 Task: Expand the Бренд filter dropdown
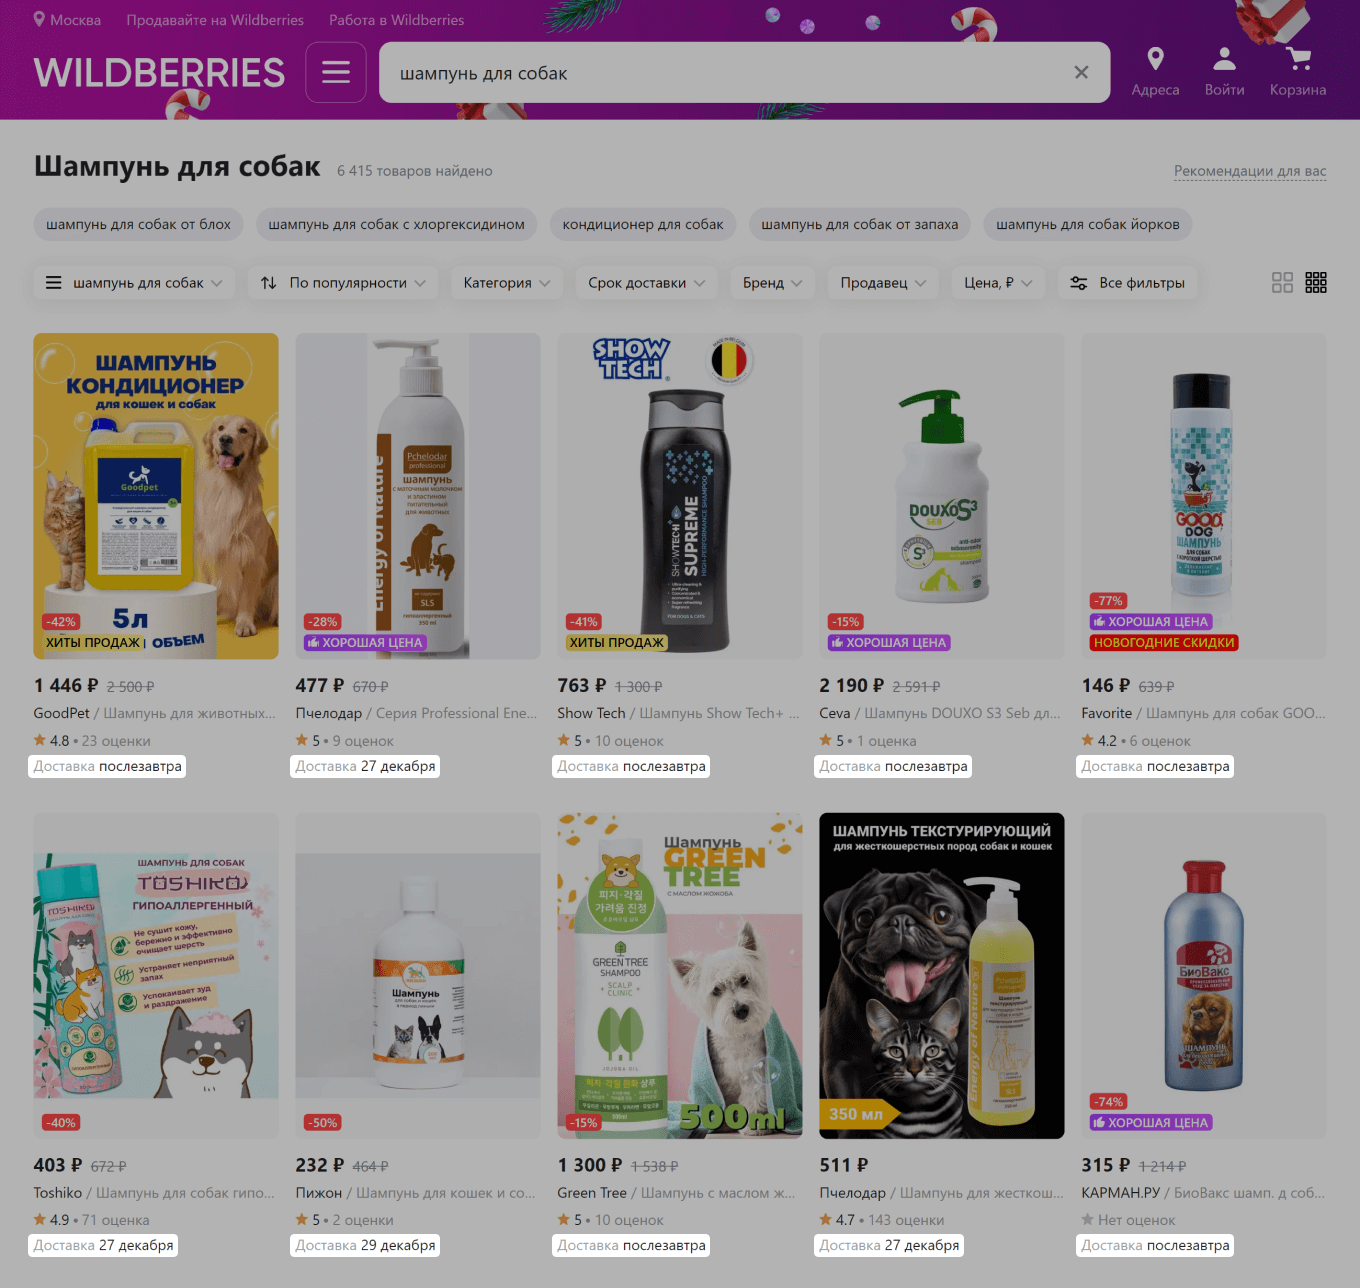pyautogui.click(x=772, y=283)
